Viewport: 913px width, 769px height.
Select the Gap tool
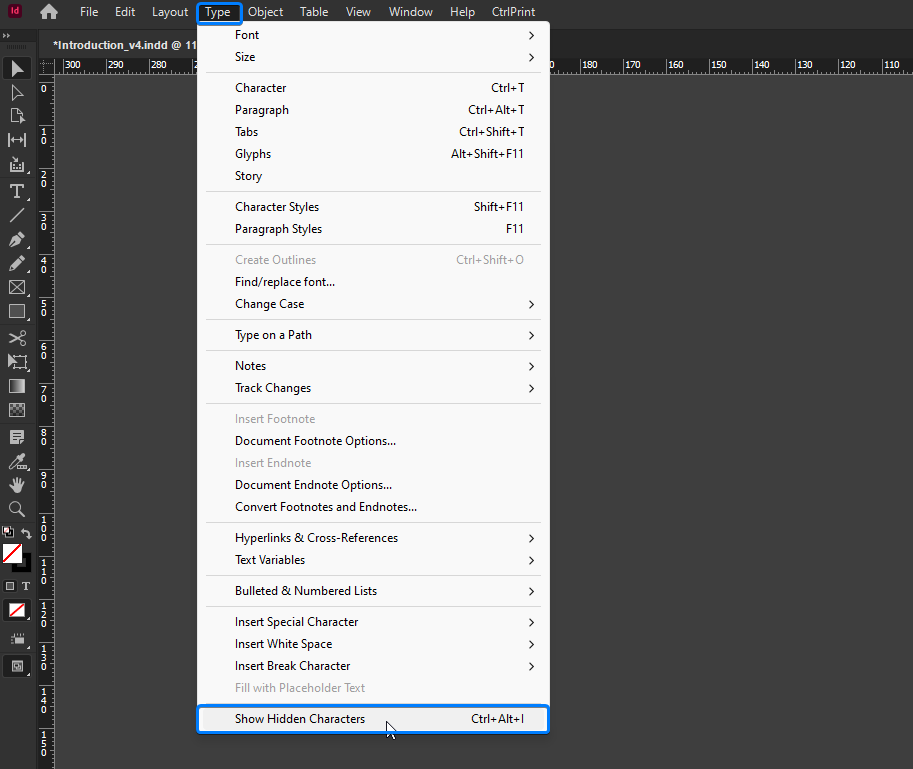(17, 140)
